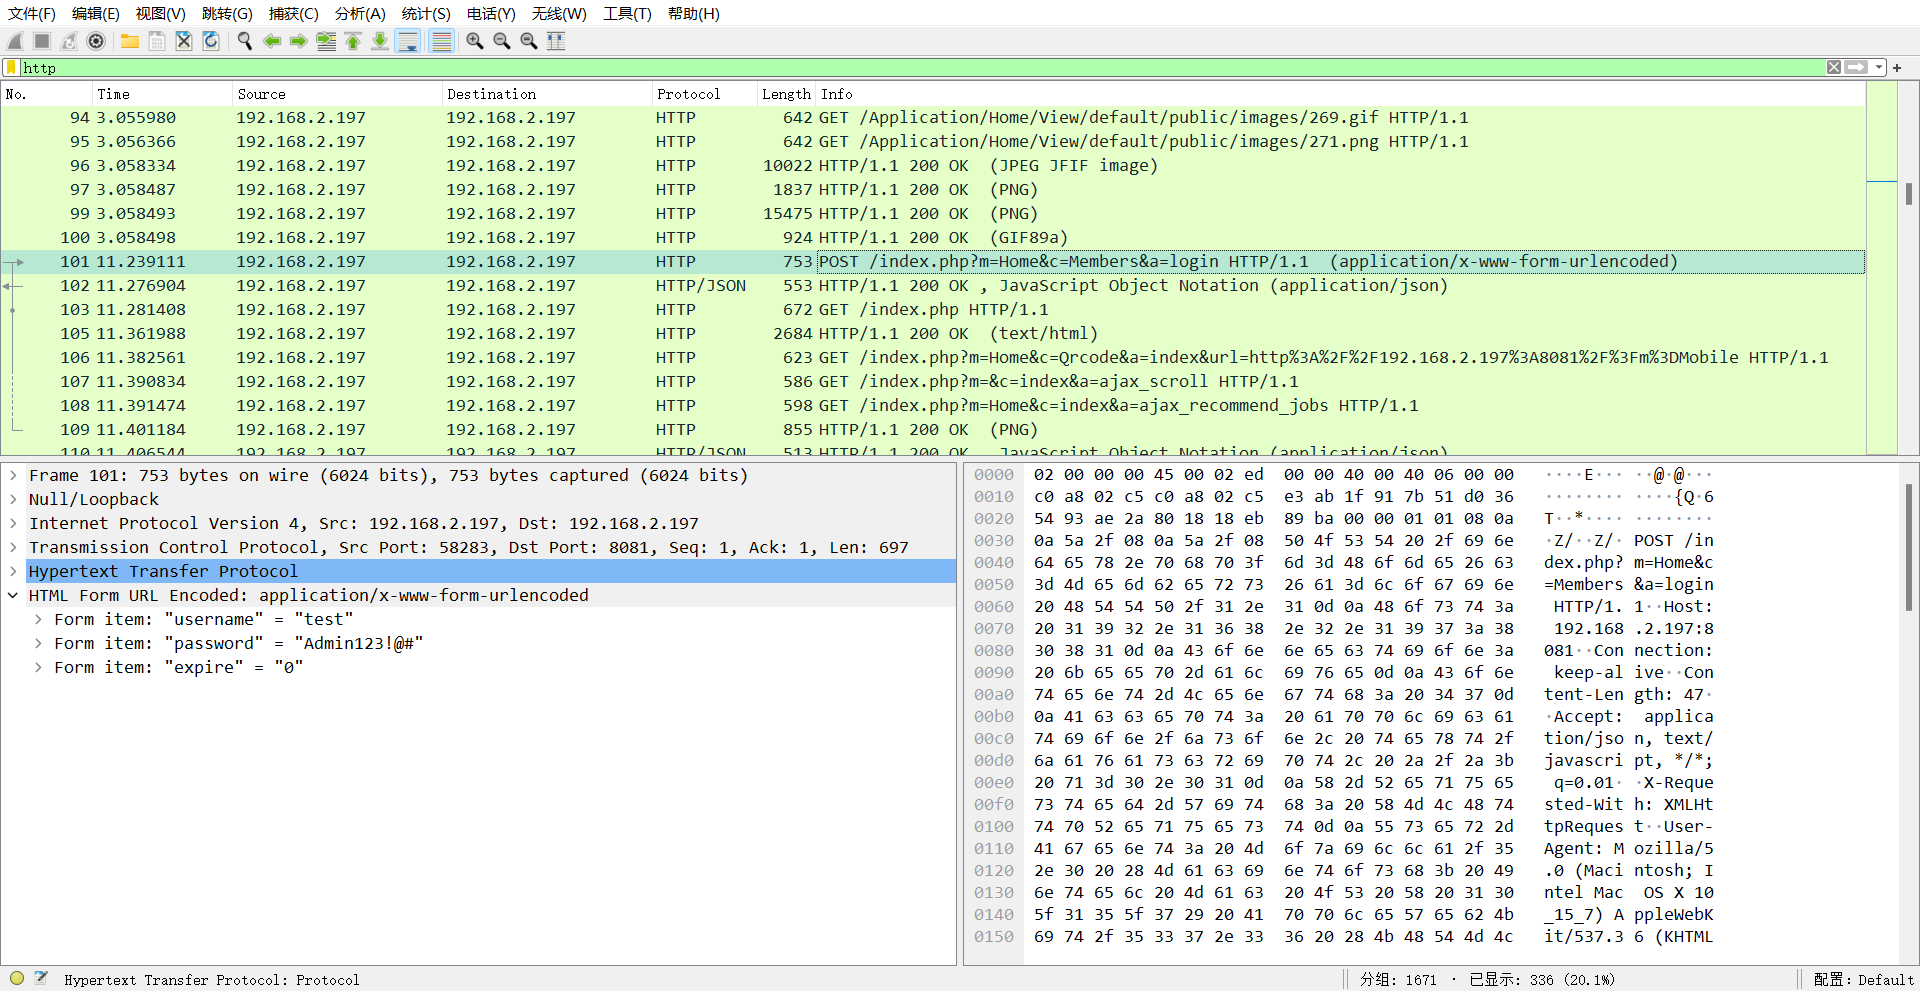Expand the password form item

[38, 643]
